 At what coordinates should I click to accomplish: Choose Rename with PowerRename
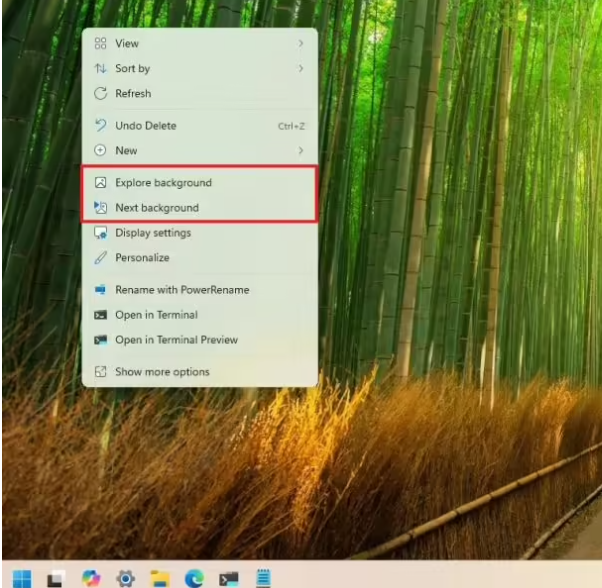point(182,290)
